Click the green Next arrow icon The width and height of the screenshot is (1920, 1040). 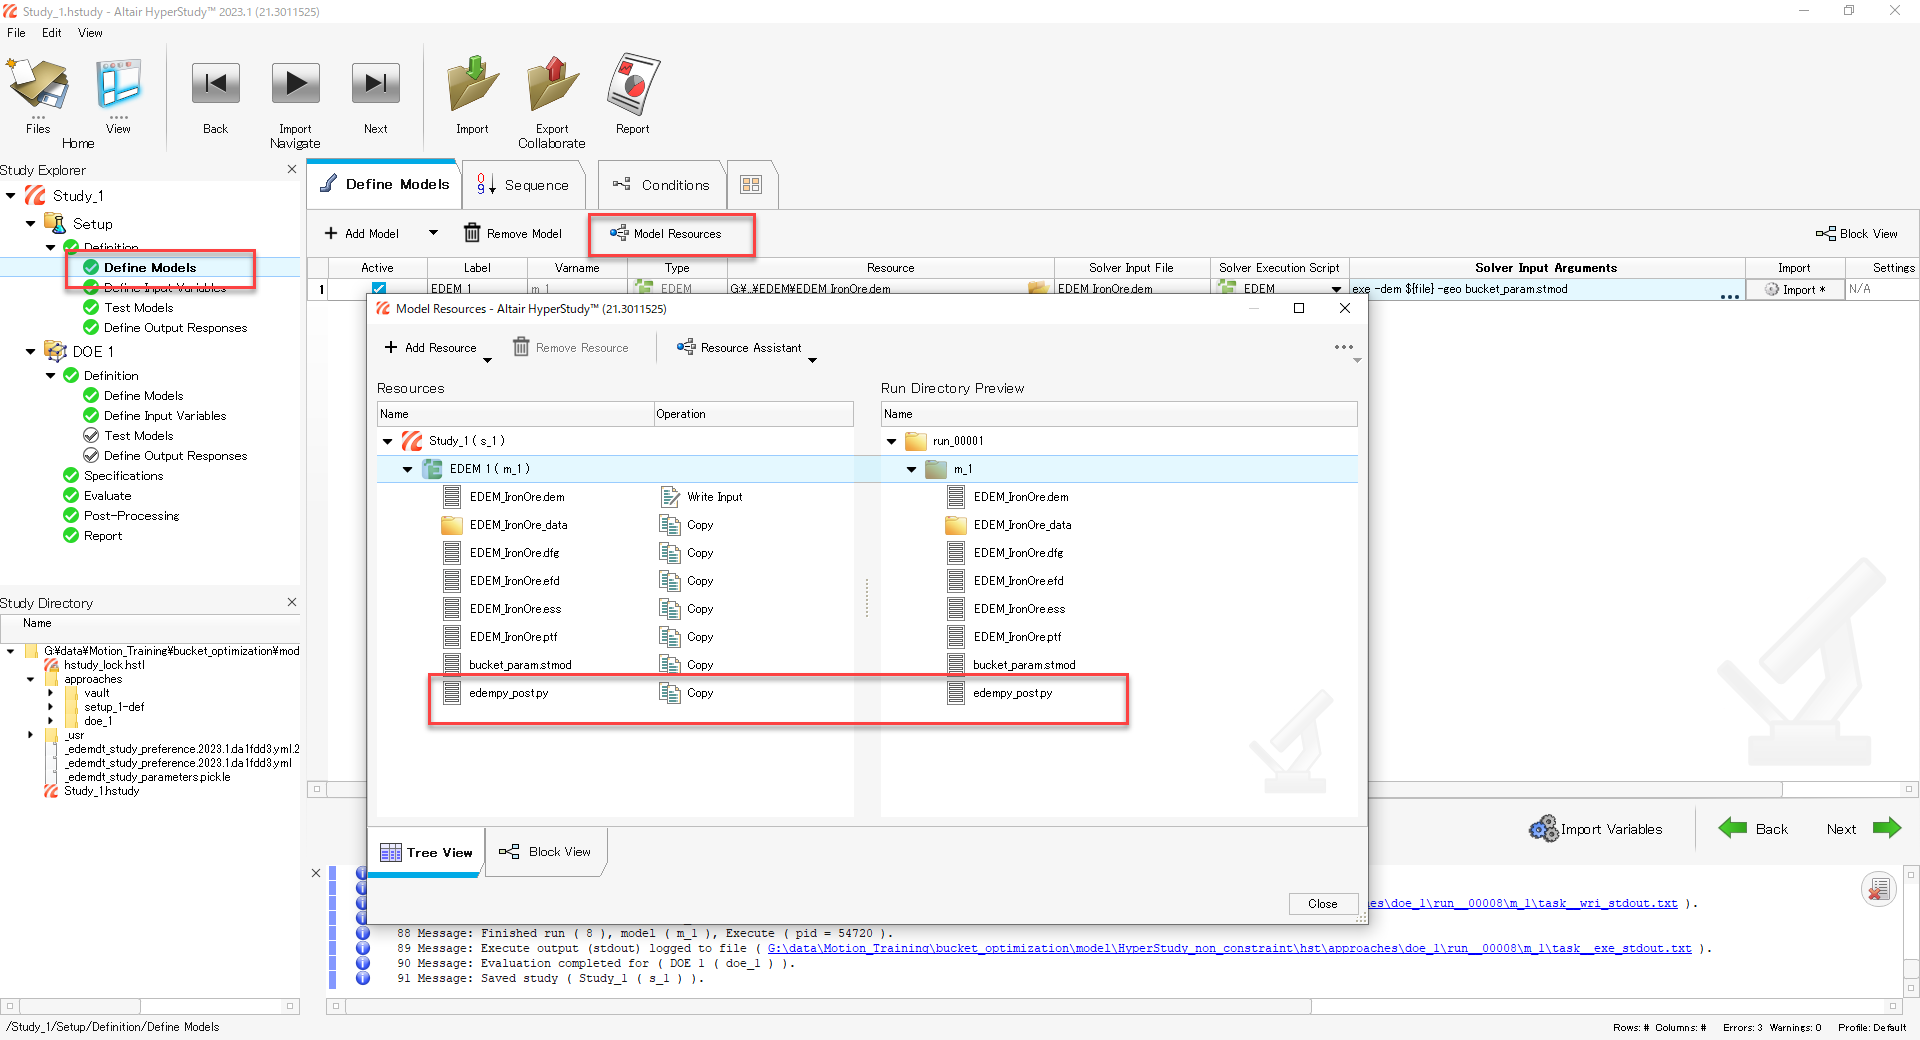point(1887,827)
